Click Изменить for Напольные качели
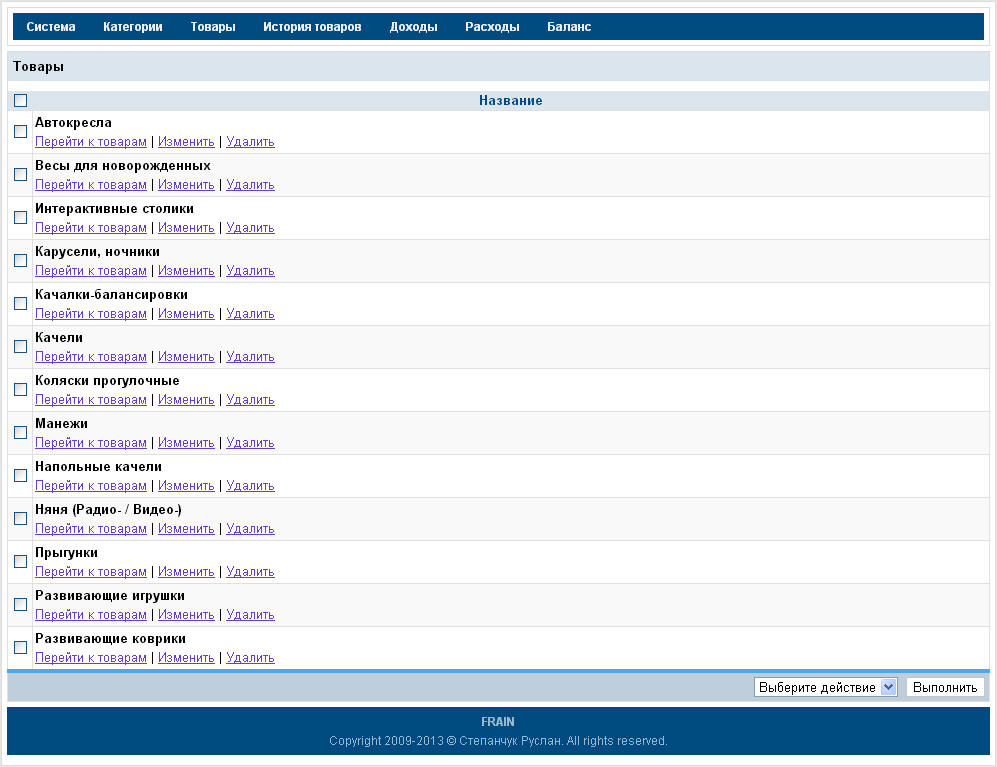 [x=186, y=486]
